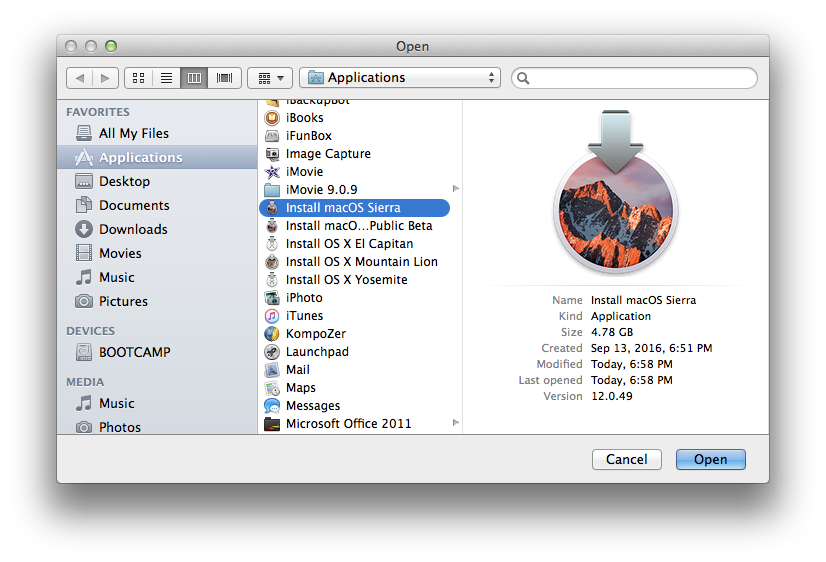This screenshot has width=826, height=562.
Task: Select the macOS Public Beta installer name
Action: pos(359,225)
